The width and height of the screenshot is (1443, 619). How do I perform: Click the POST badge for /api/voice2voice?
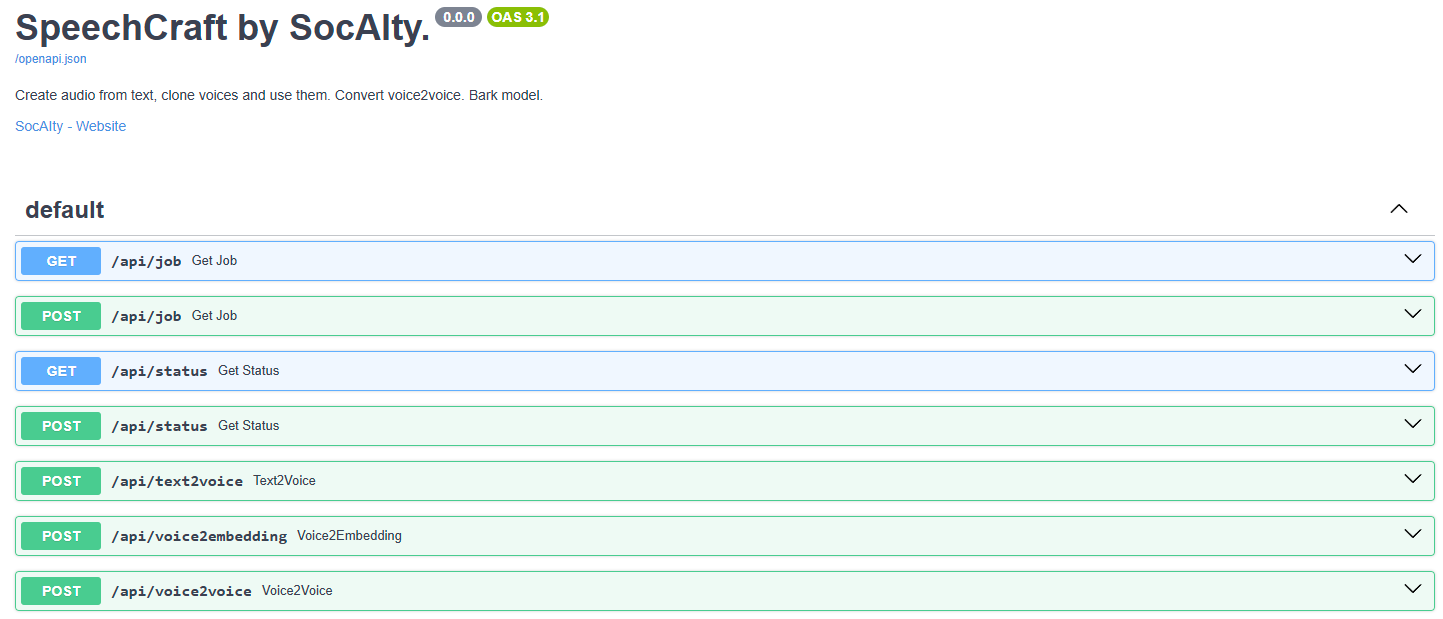[61, 591]
